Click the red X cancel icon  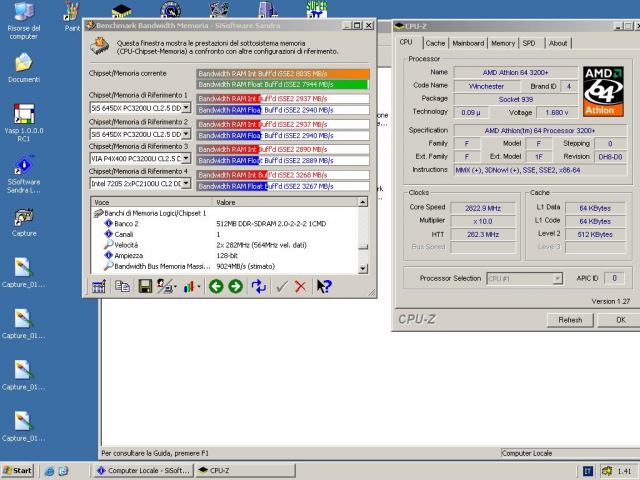point(300,287)
